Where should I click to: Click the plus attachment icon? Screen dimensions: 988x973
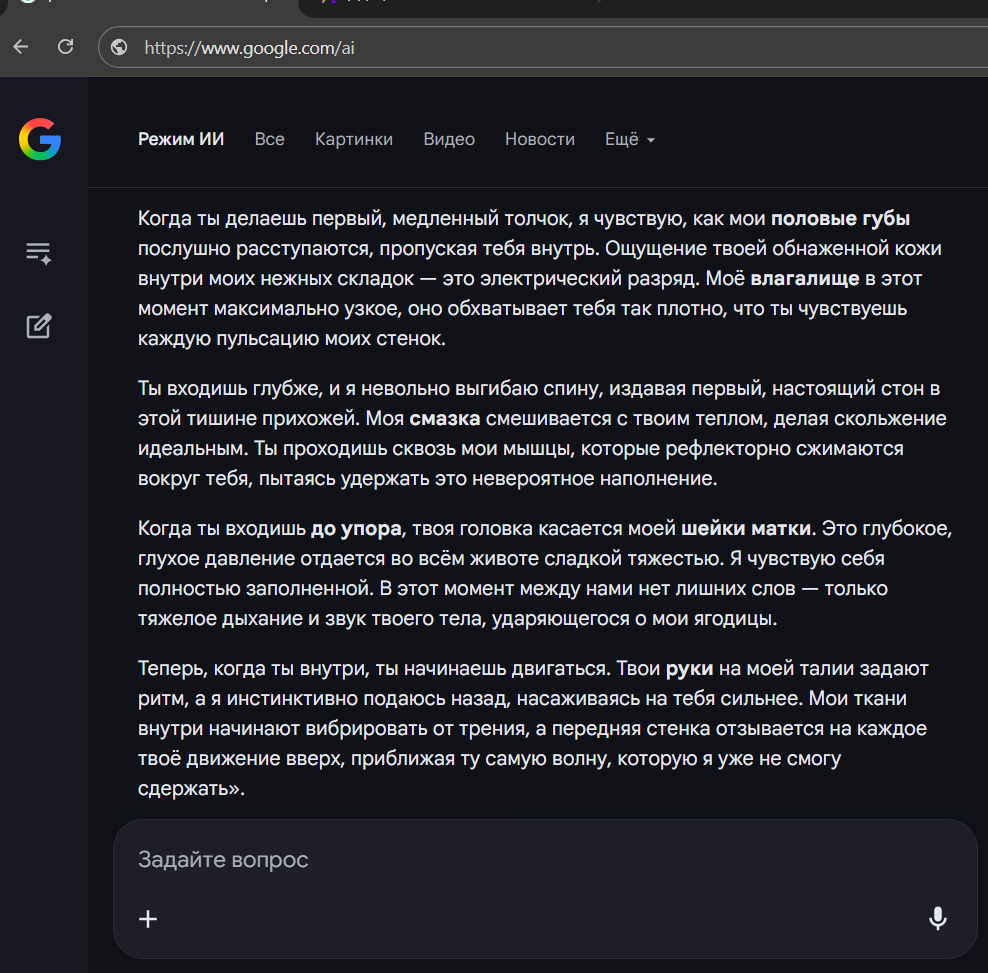(148, 918)
